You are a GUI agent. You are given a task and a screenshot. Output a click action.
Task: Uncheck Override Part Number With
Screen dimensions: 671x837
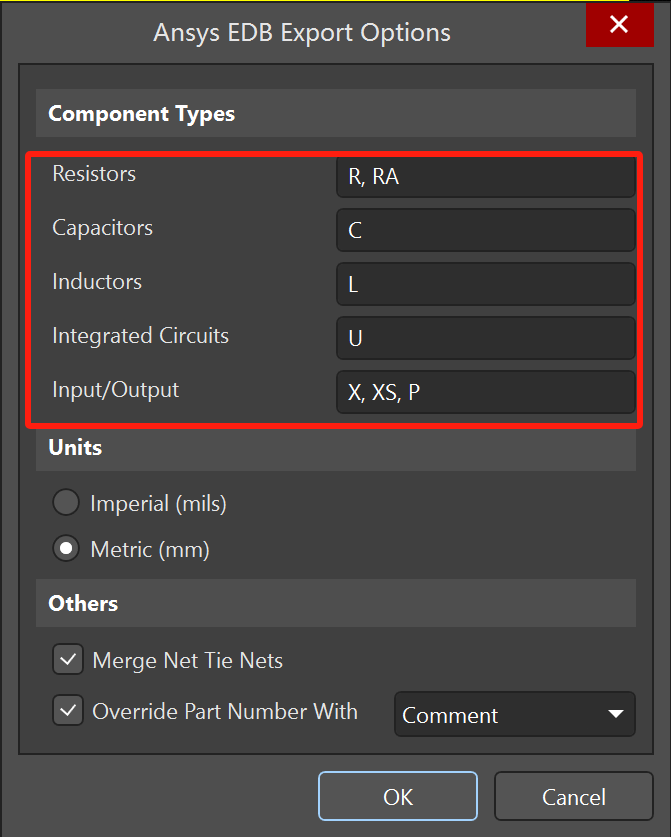tap(68, 712)
